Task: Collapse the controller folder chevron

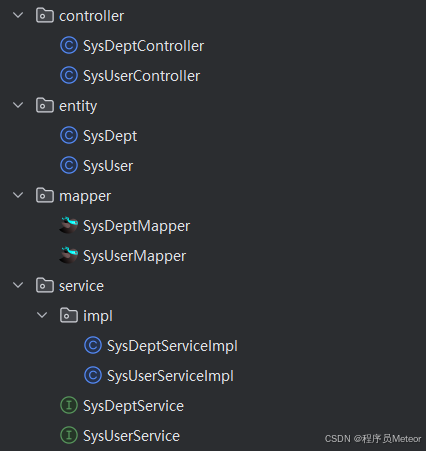Action: [18, 15]
